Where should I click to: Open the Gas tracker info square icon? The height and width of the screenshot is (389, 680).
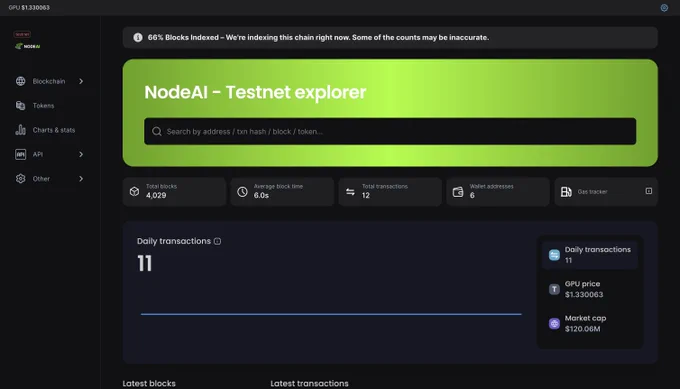click(x=648, y=191)
